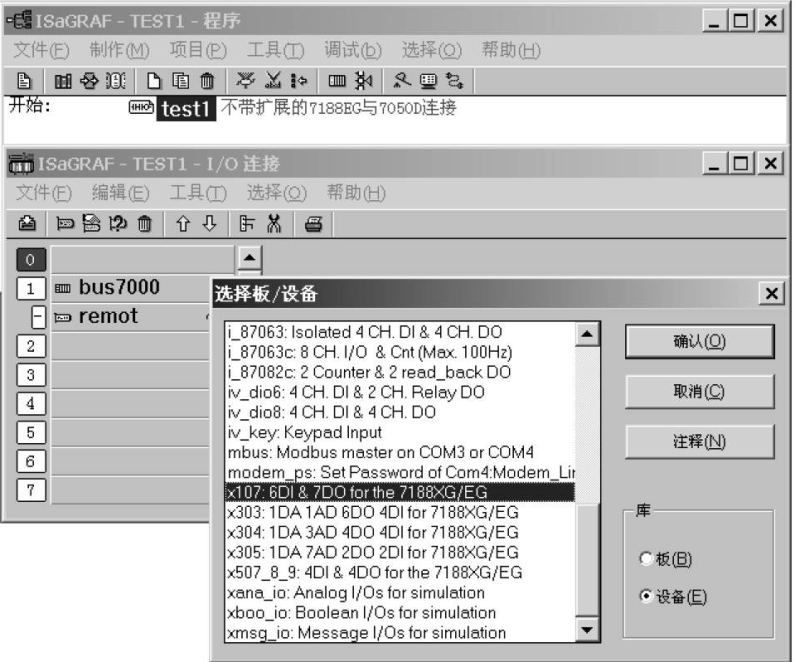Open the 制作(M) menu

120,50
